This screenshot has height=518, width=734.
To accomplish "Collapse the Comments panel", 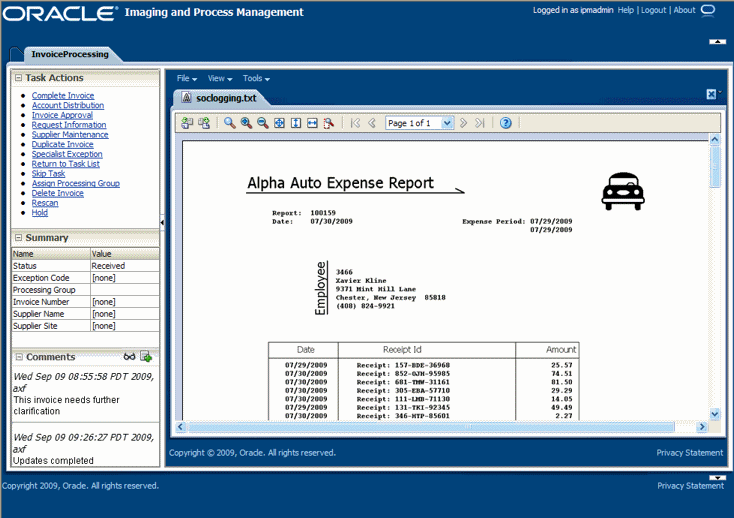I will point(18,357).
